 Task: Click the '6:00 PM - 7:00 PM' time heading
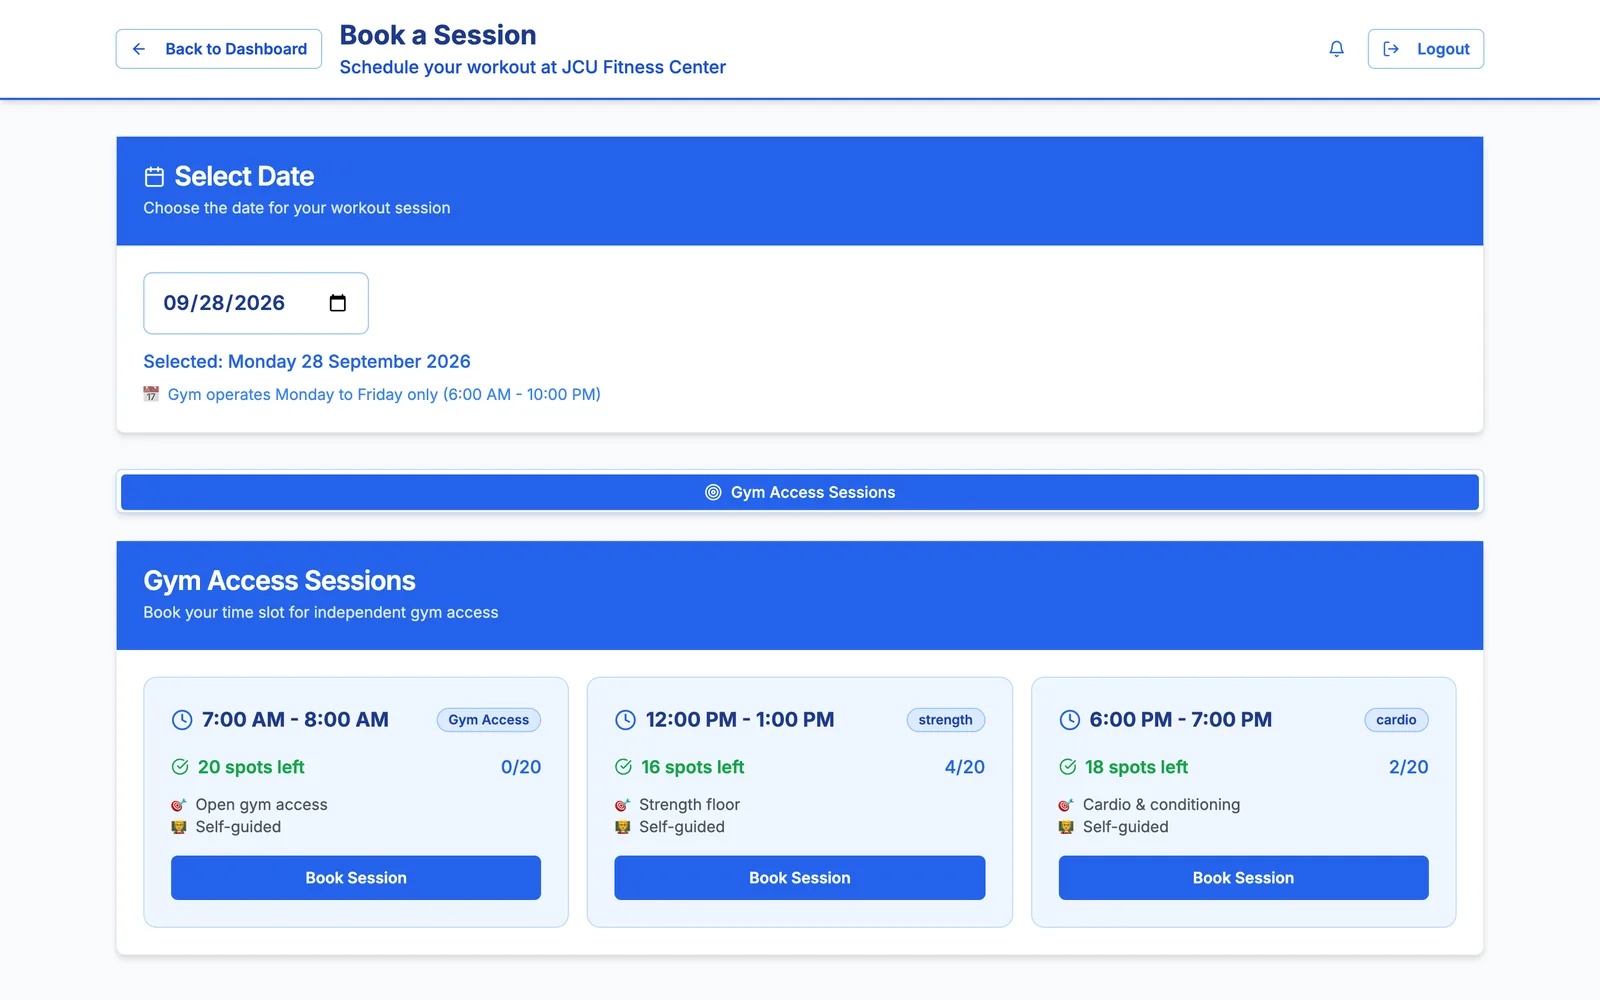point(1181,720)
